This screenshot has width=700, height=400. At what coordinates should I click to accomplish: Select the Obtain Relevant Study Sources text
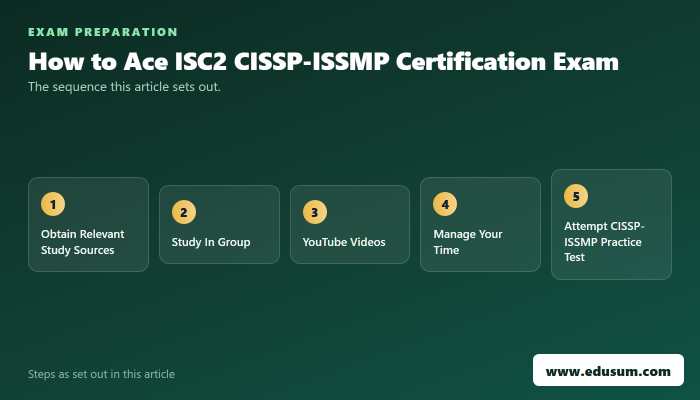83,242
